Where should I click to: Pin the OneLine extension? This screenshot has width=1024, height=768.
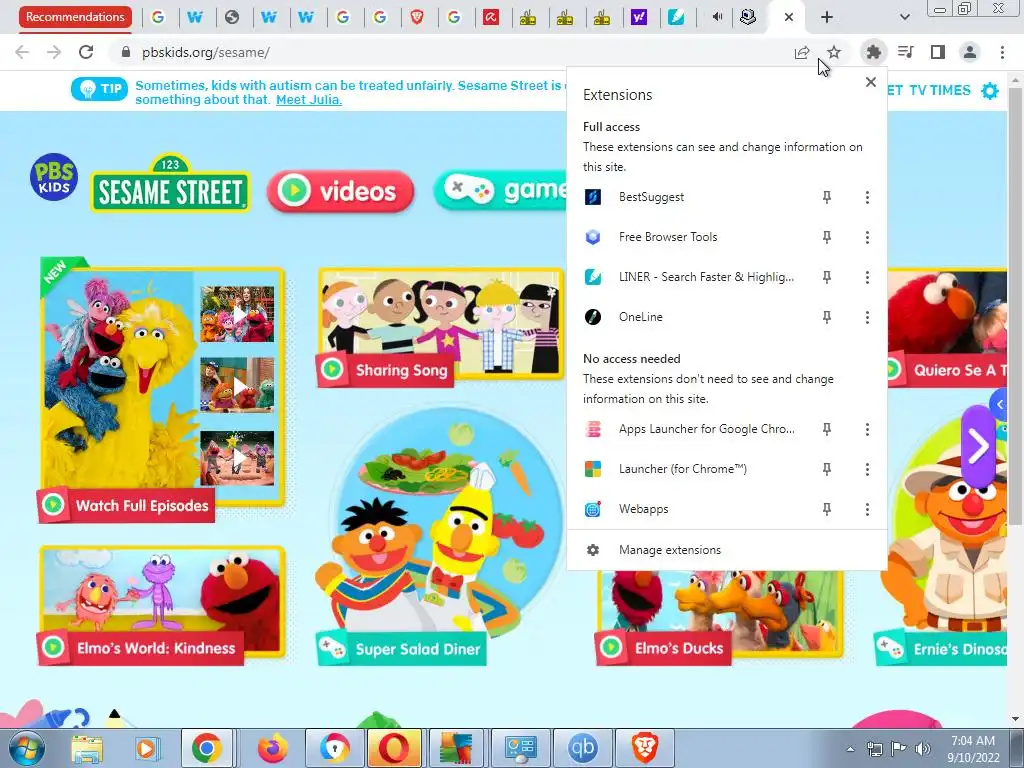point(827,317)
